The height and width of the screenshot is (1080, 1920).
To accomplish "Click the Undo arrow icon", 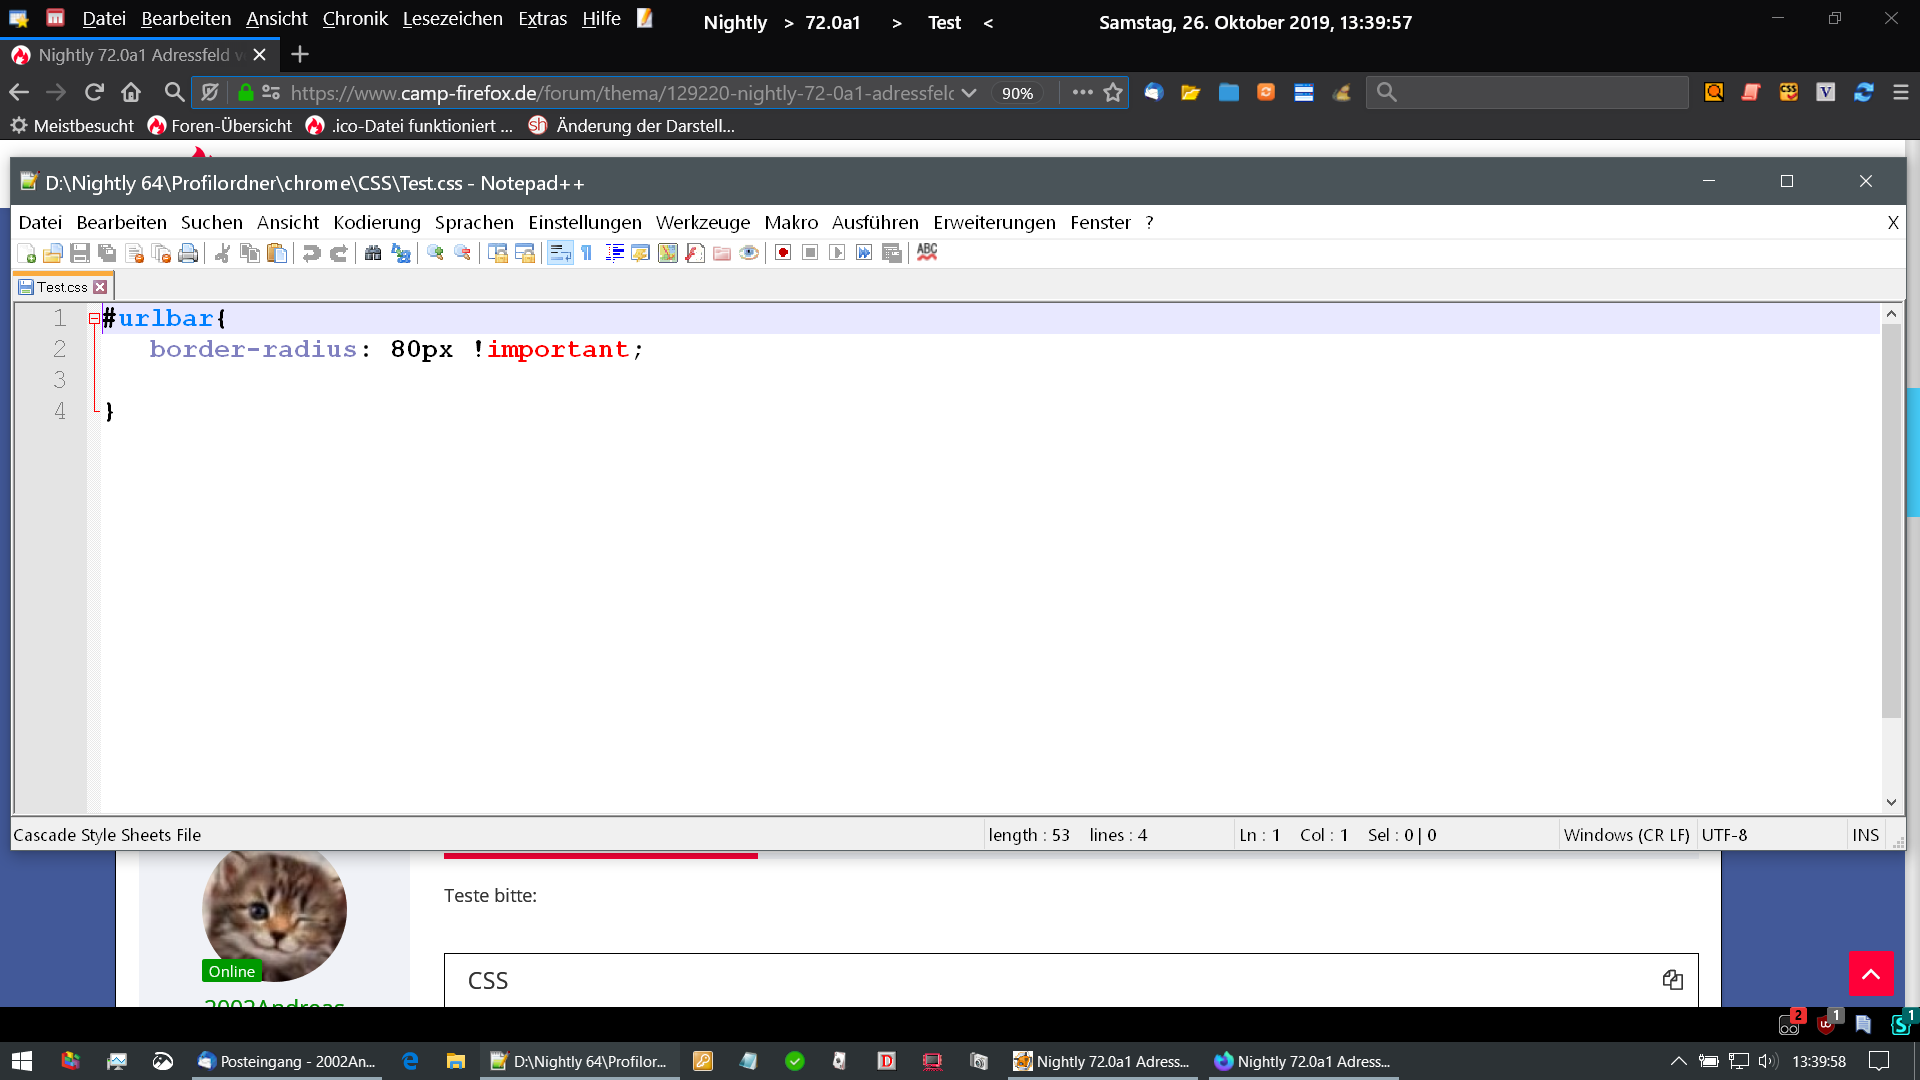I will click(x=311, y=254).
